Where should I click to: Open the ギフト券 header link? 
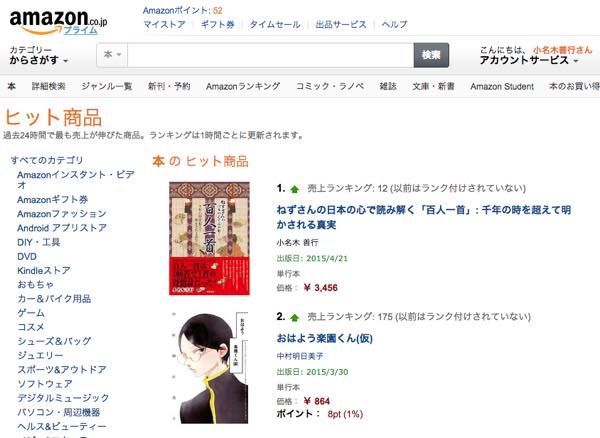[217, 24]
